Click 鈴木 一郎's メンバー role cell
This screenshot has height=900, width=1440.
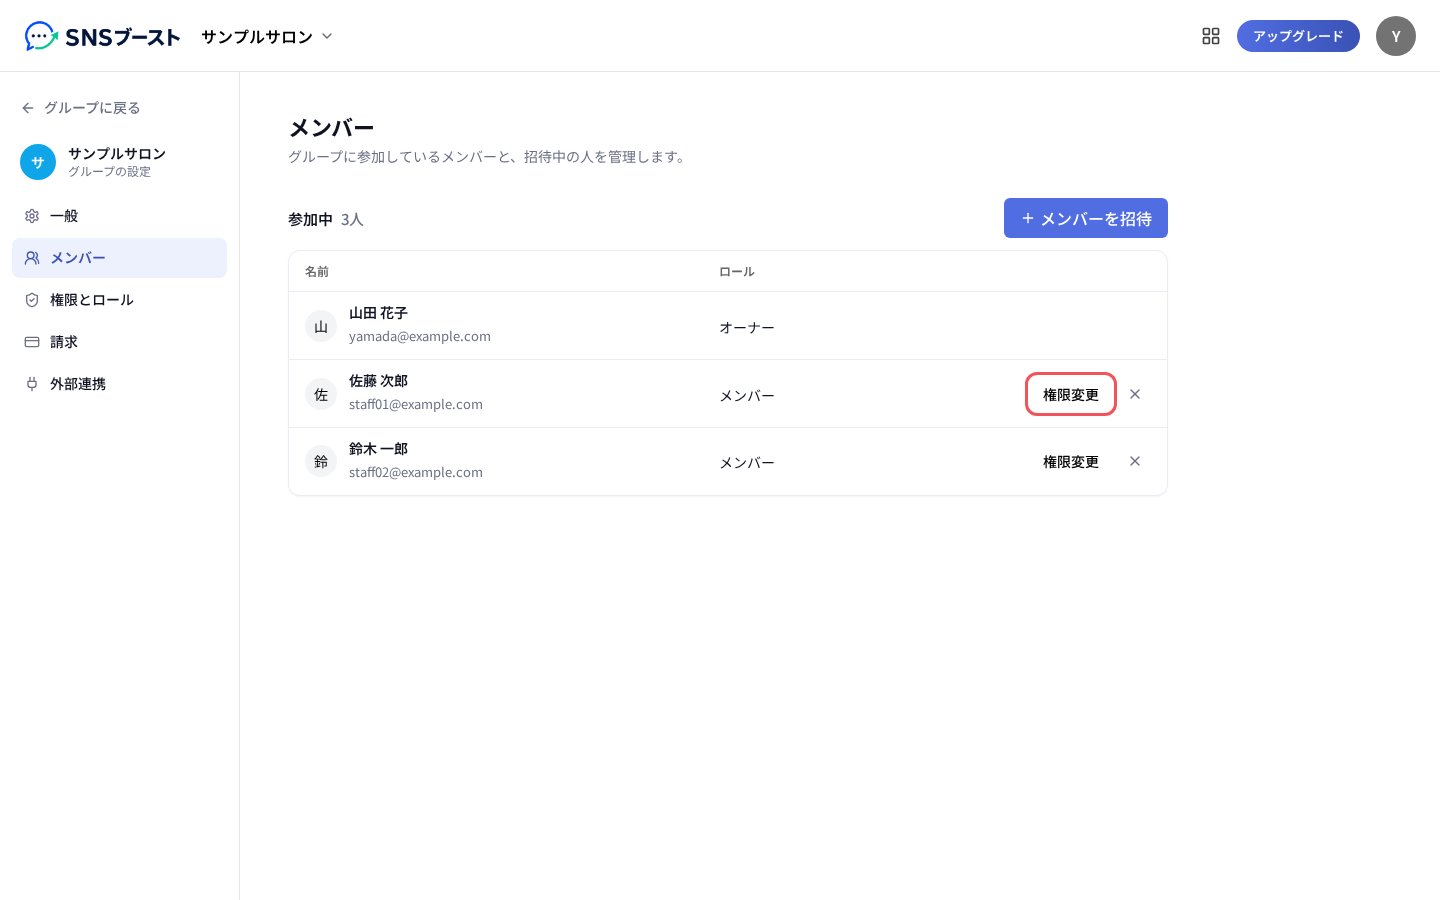[x=747, y=463]
